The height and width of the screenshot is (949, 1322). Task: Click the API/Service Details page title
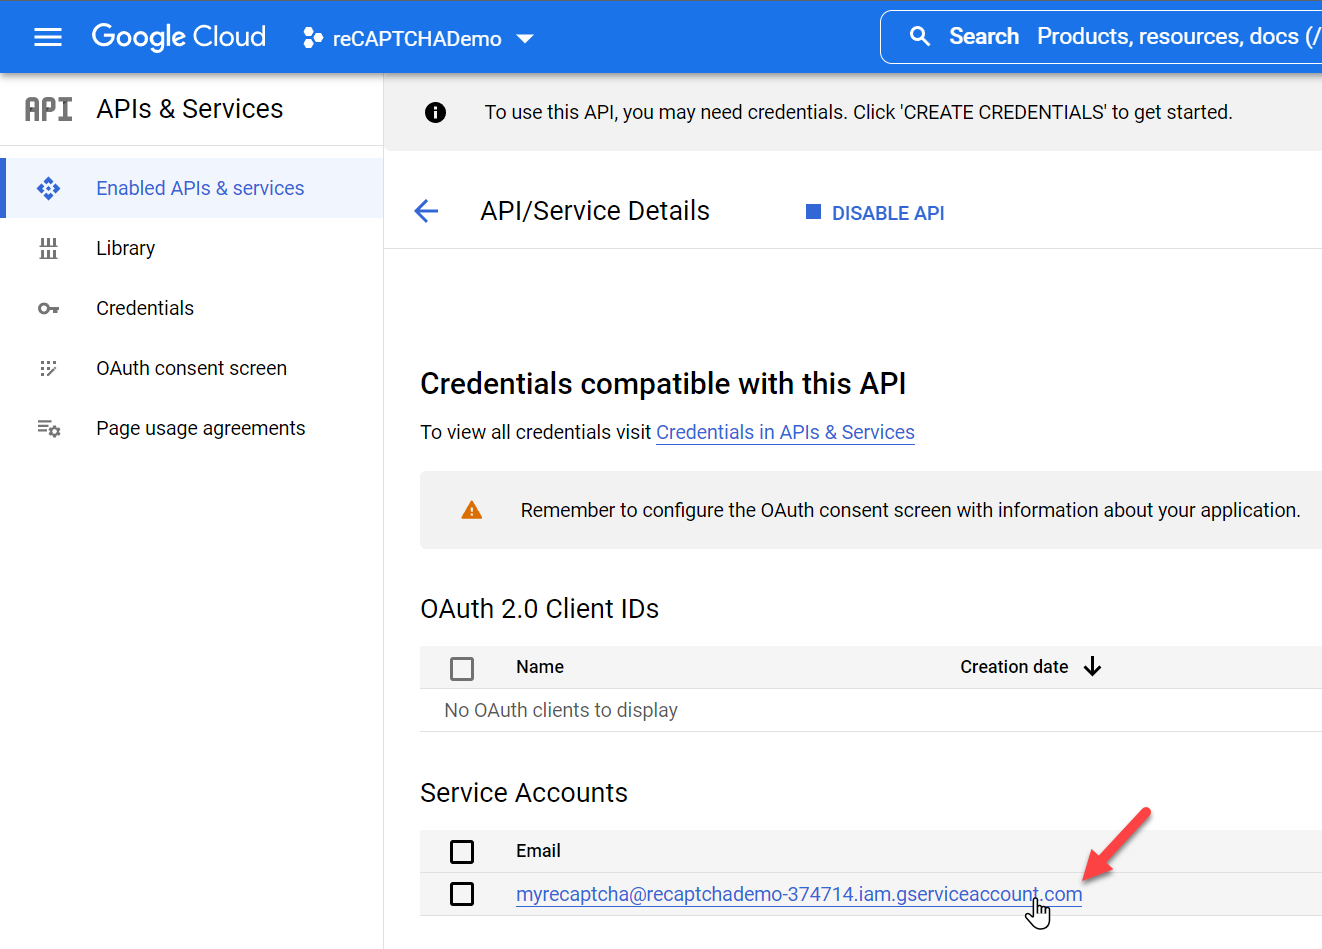click(595, 211)
